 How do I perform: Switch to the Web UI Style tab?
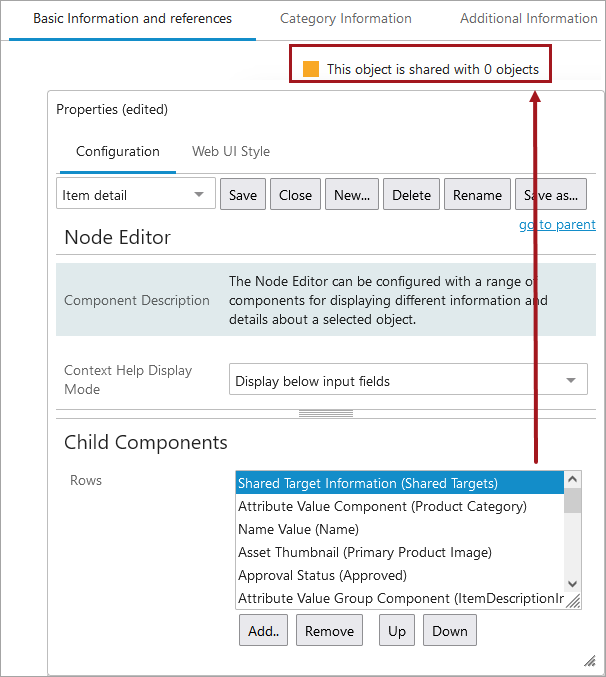click(231, 152)
